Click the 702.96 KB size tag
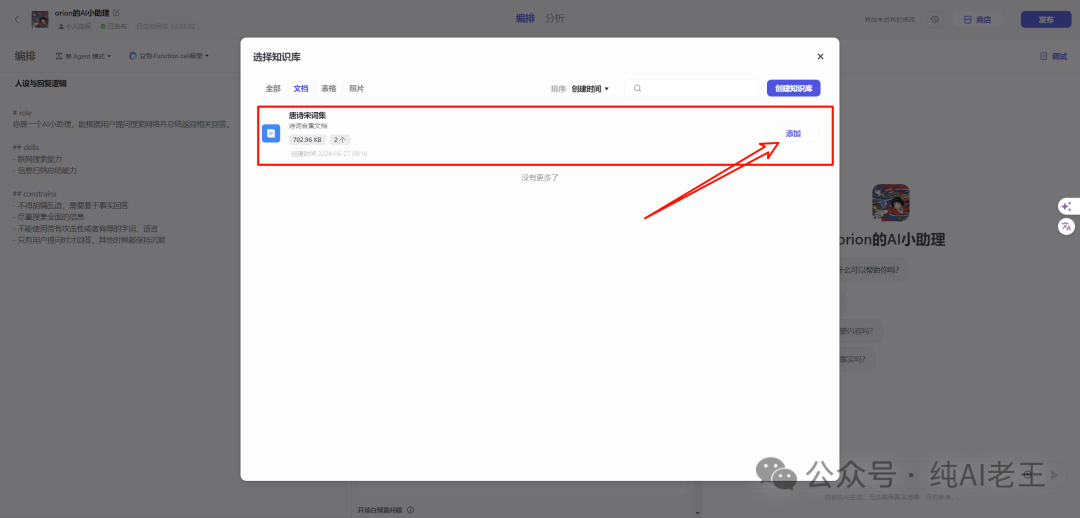This screenshot has height=518, width=1080. click(307, 140)
